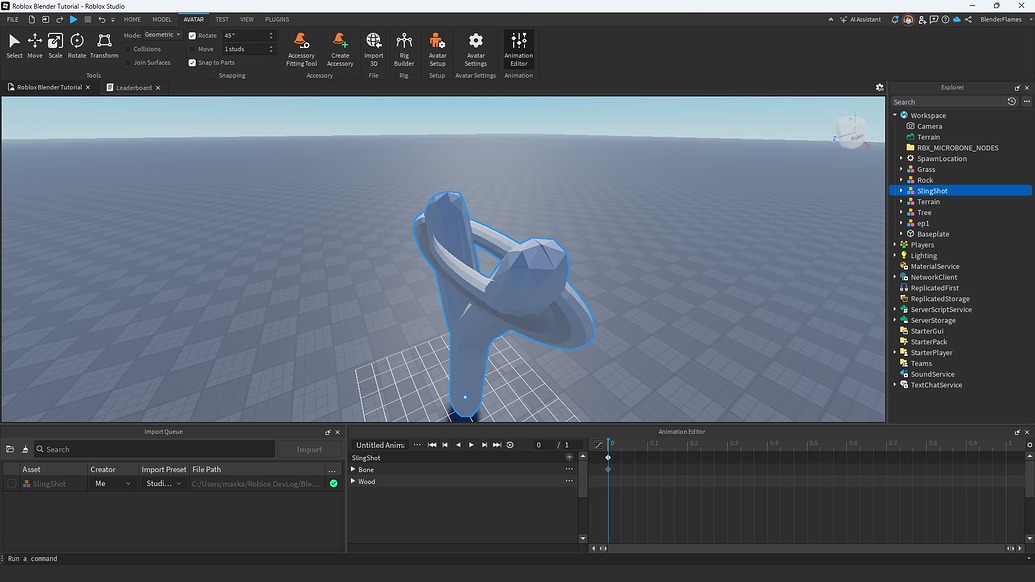Enable the Join Surfaces checkbox

tap(128, 63)
